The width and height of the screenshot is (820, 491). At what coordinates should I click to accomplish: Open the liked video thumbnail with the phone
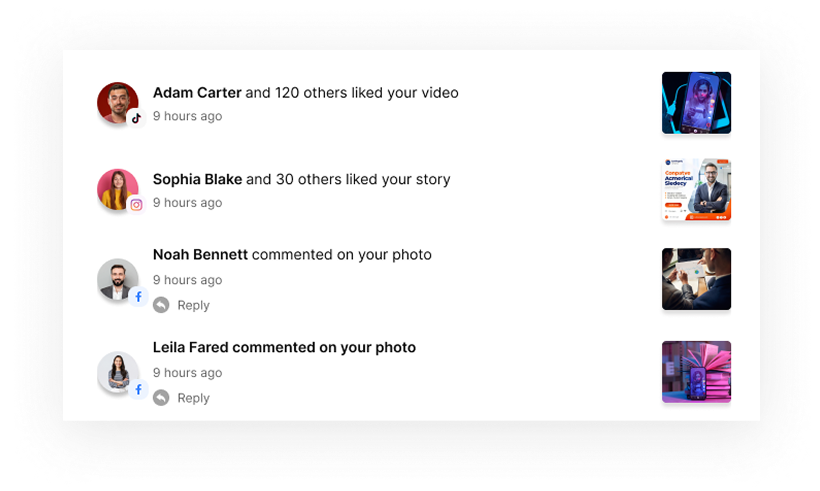click(x=696, y=103)
